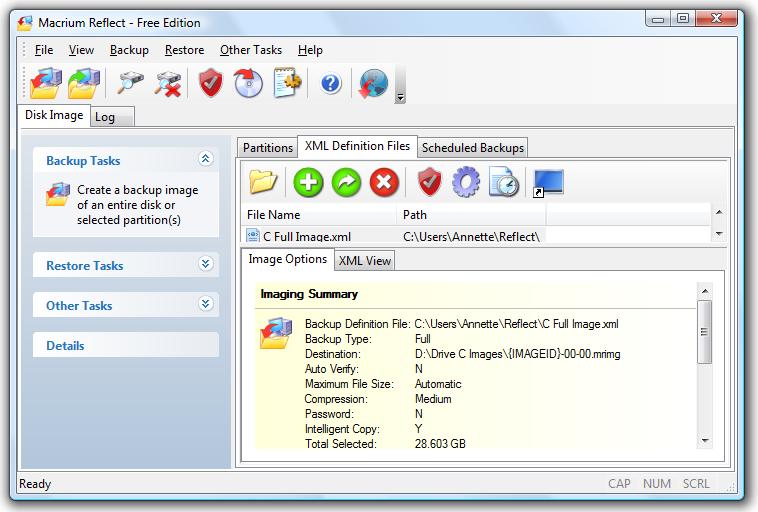Click the backup image icon in Backup Tasks panel
Image resolution: width=758 pixels, height=512 pixels.
click(58, 194)
